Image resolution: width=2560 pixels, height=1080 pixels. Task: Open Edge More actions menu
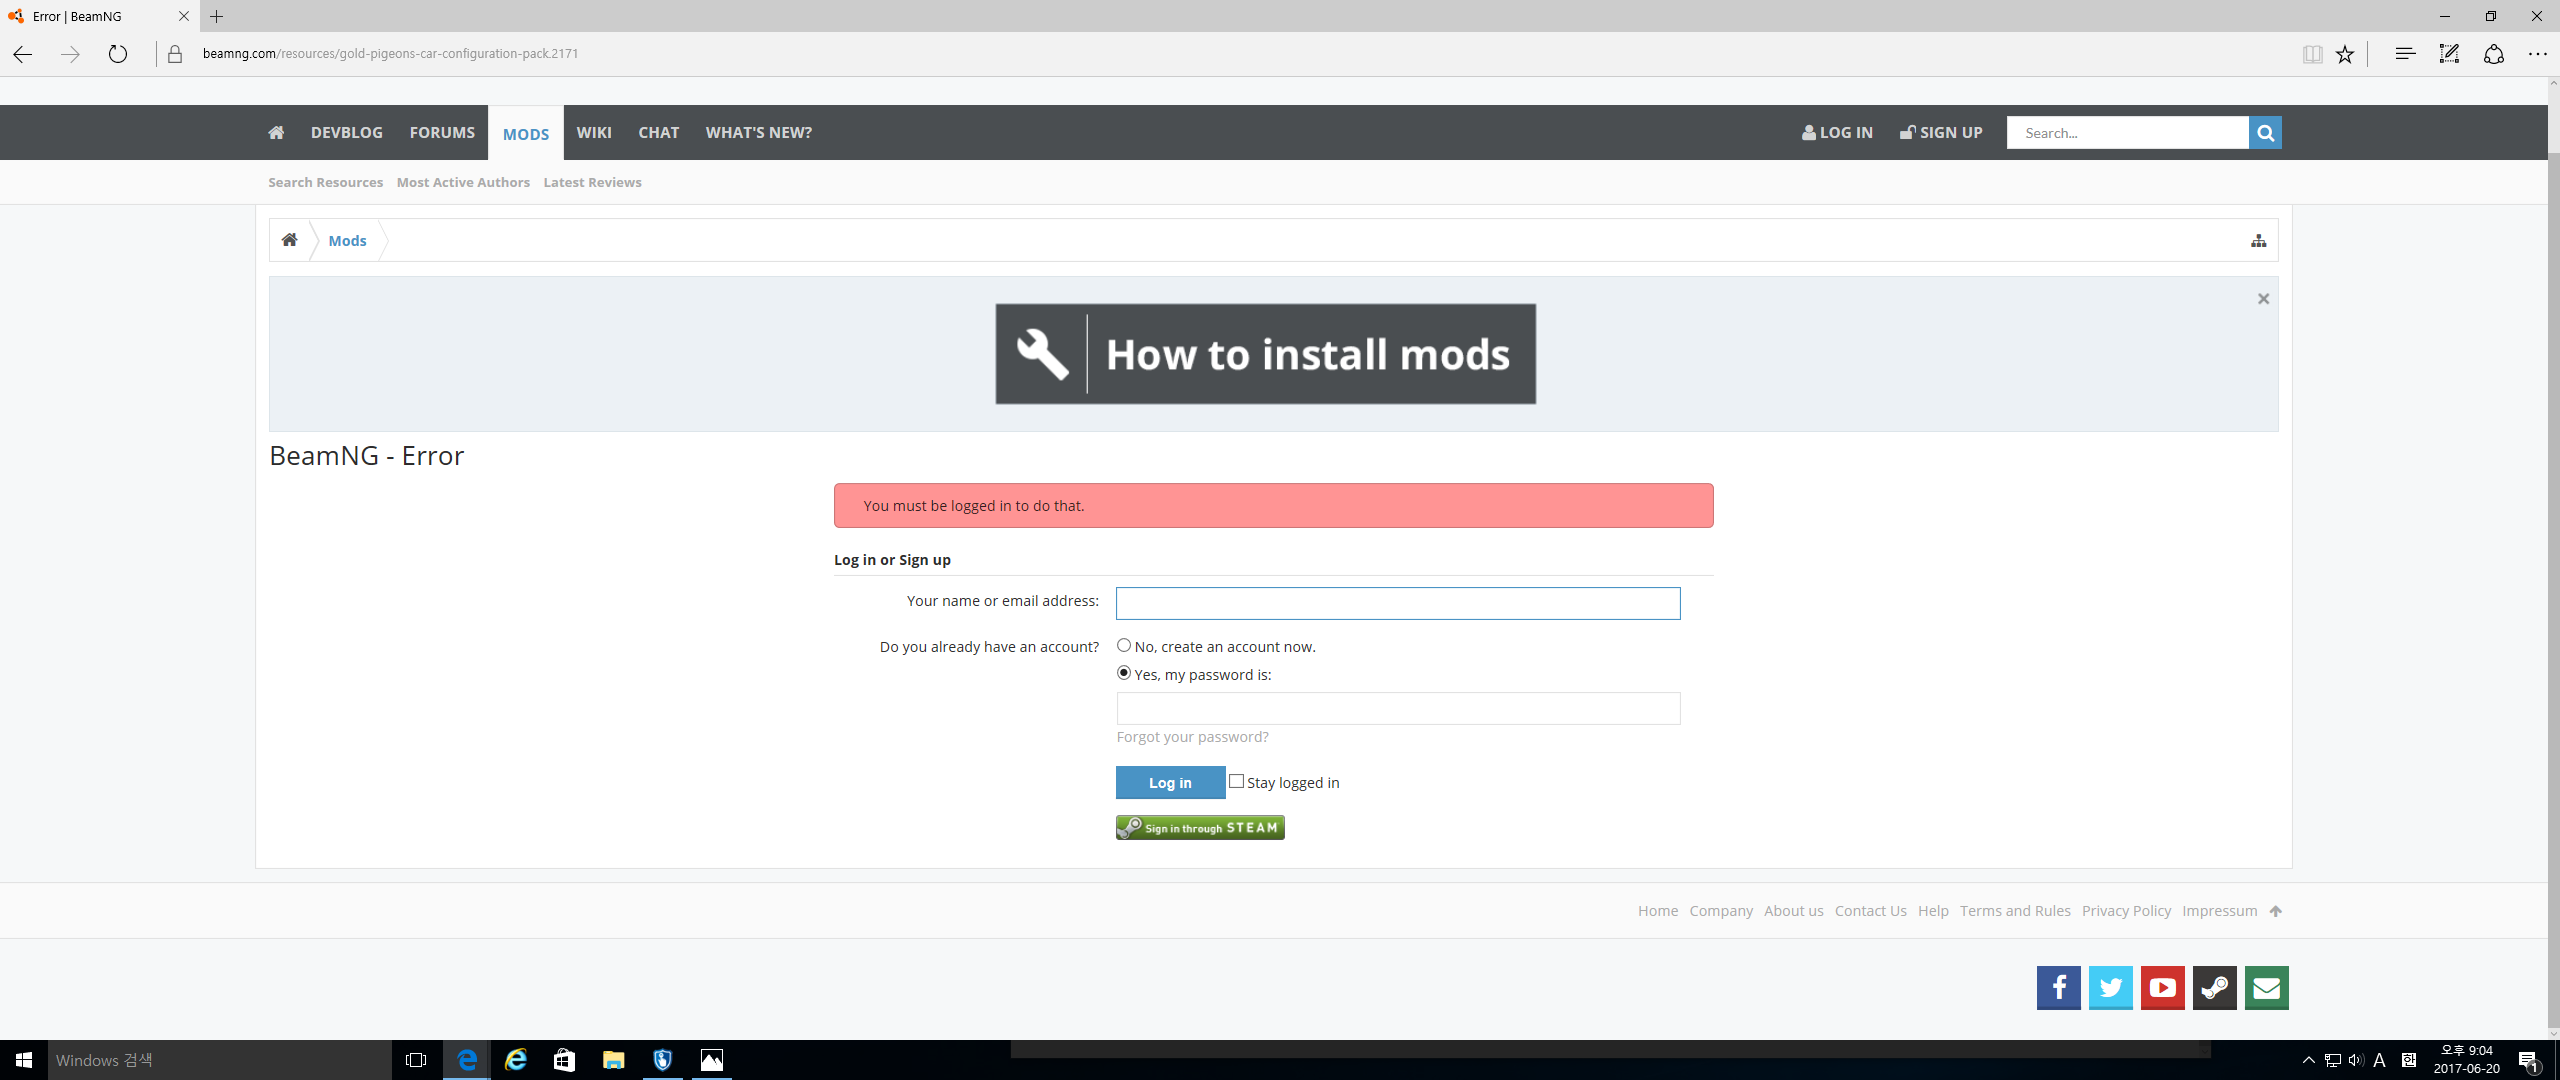2537,54
